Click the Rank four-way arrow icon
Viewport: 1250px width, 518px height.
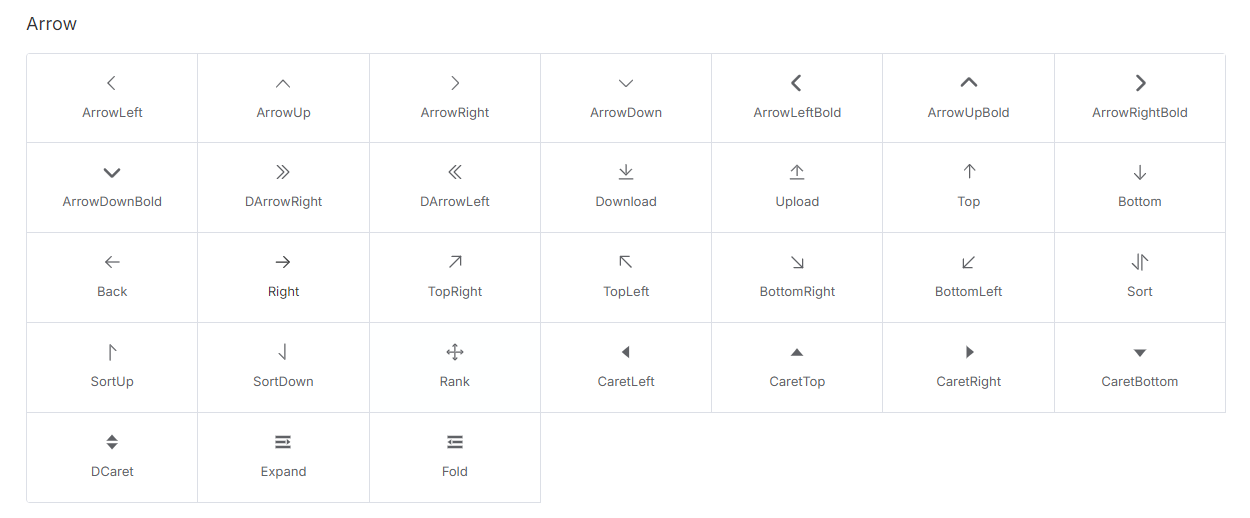[x=455, y=352]
